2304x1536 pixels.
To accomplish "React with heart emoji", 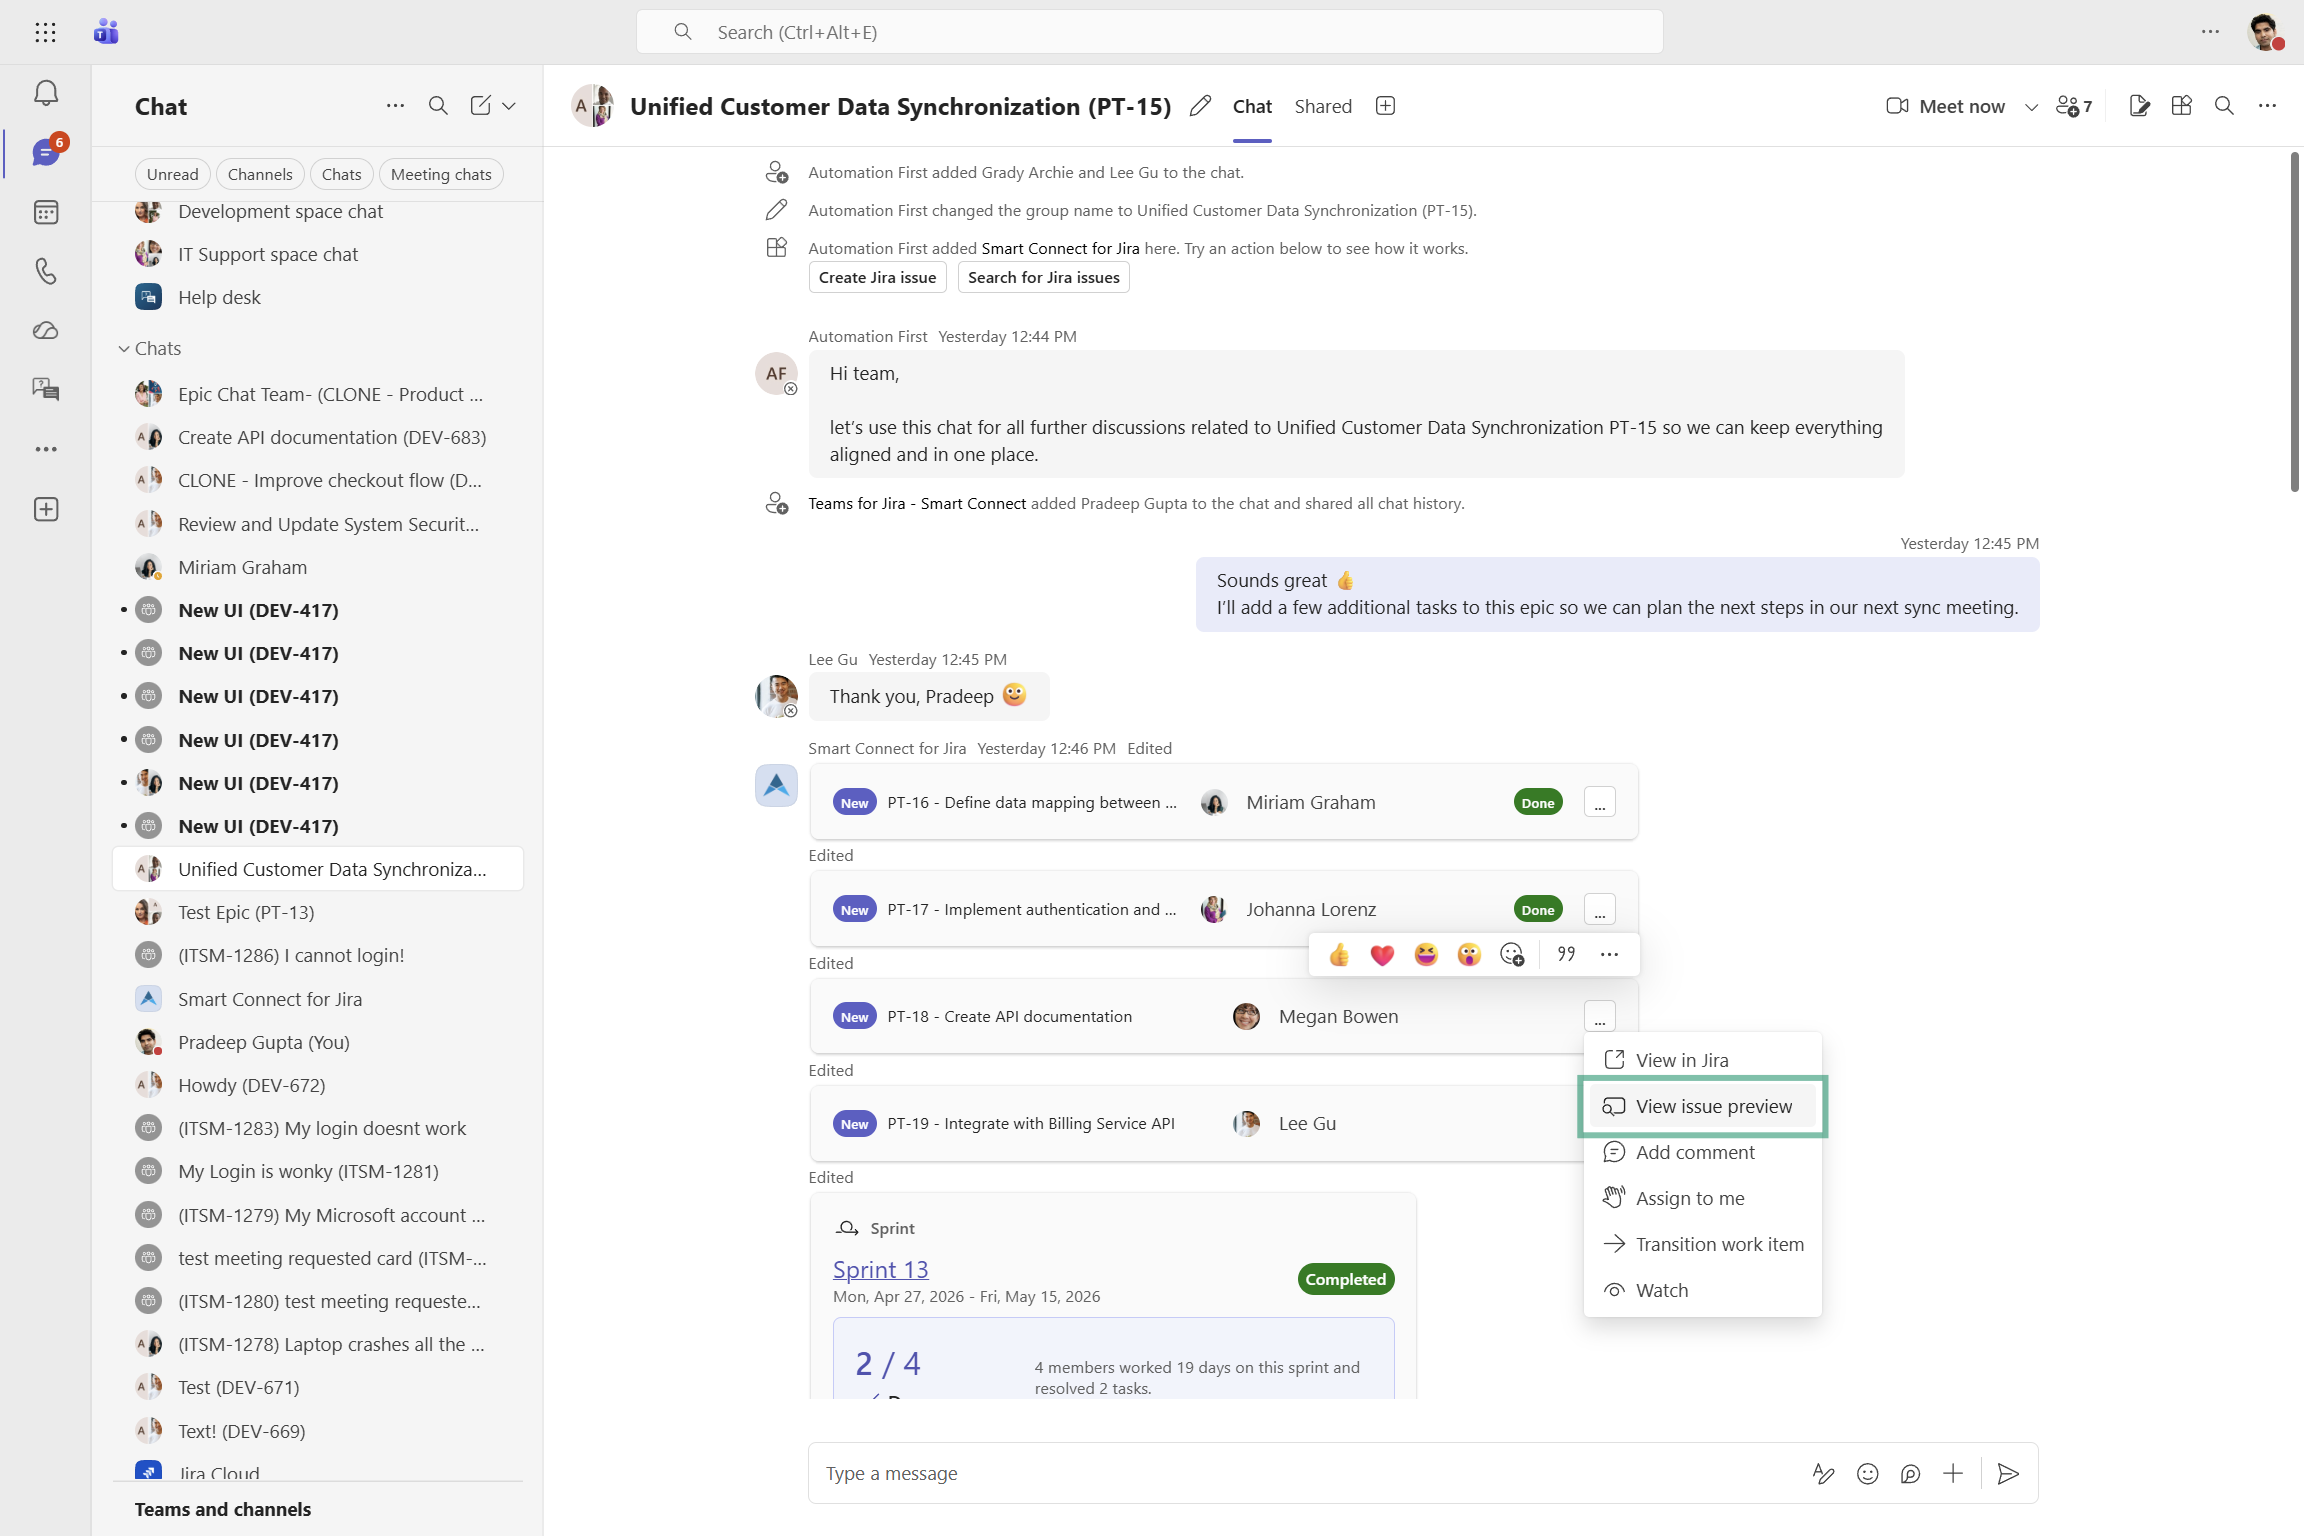I will coord(1382,955).
